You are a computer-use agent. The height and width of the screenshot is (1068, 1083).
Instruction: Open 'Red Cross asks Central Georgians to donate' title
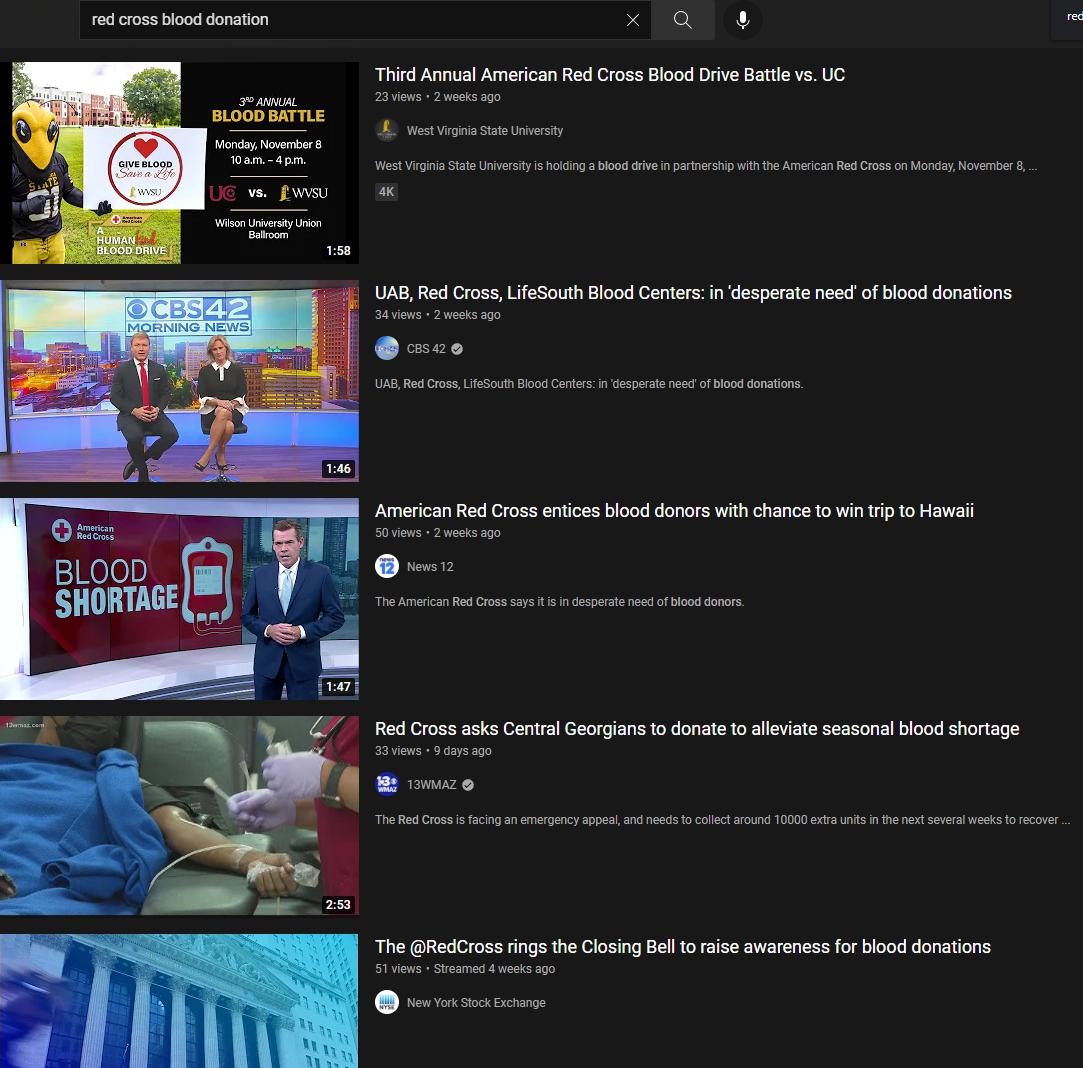(697, 729)
